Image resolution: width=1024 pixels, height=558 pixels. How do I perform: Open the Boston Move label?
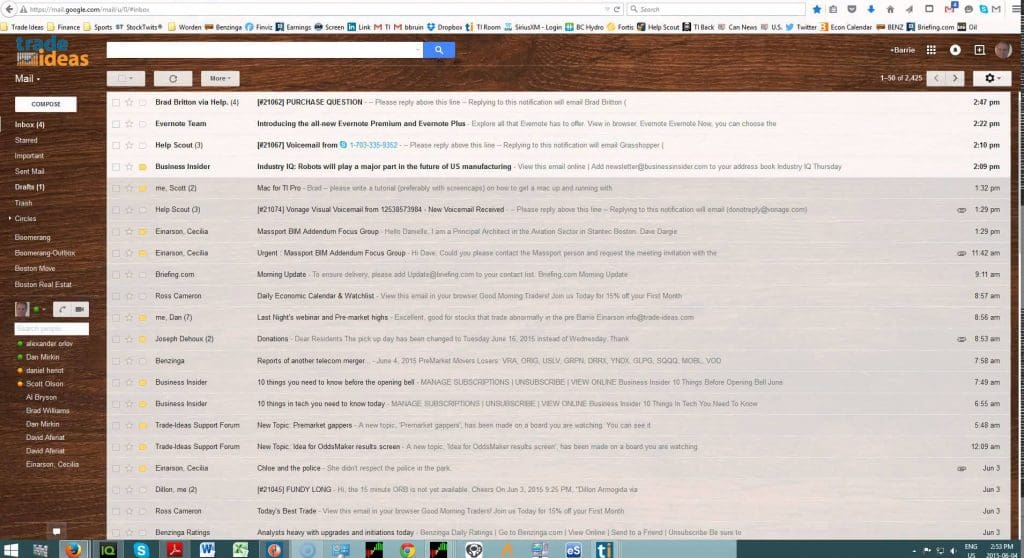tap(35, 269)
